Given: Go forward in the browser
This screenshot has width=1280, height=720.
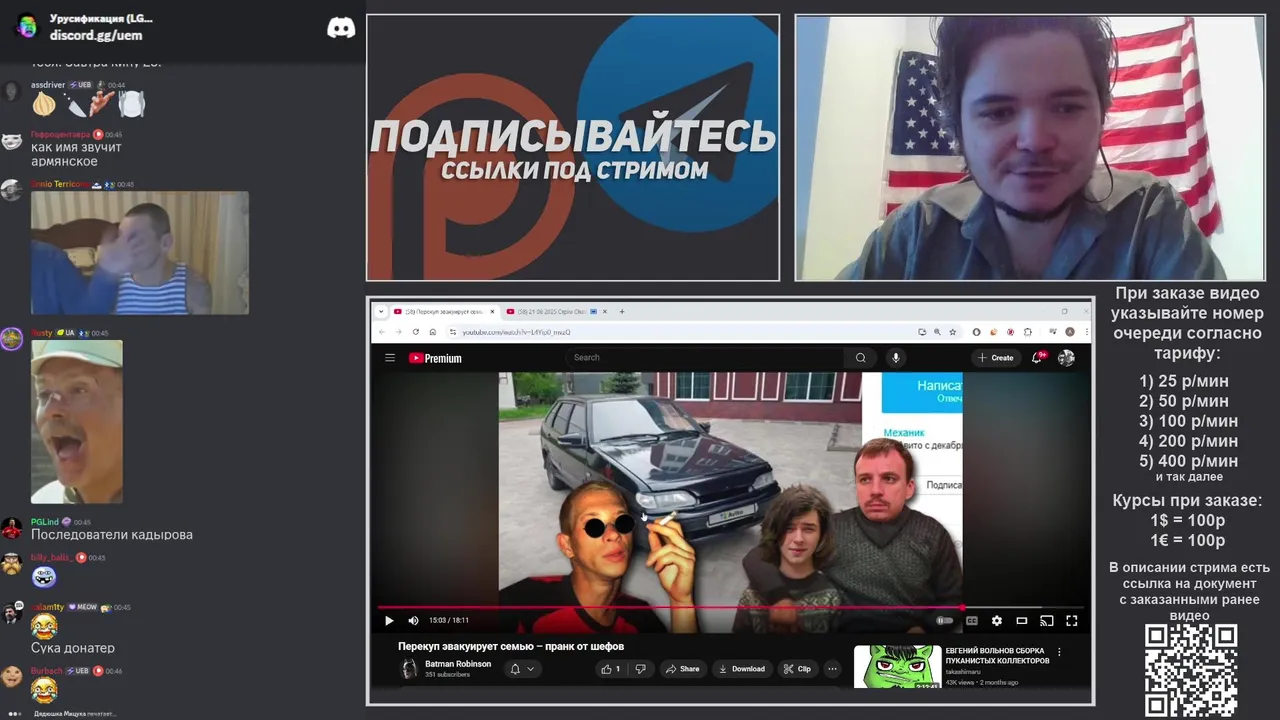Looking at the screenshot, I should click(399, 332).
